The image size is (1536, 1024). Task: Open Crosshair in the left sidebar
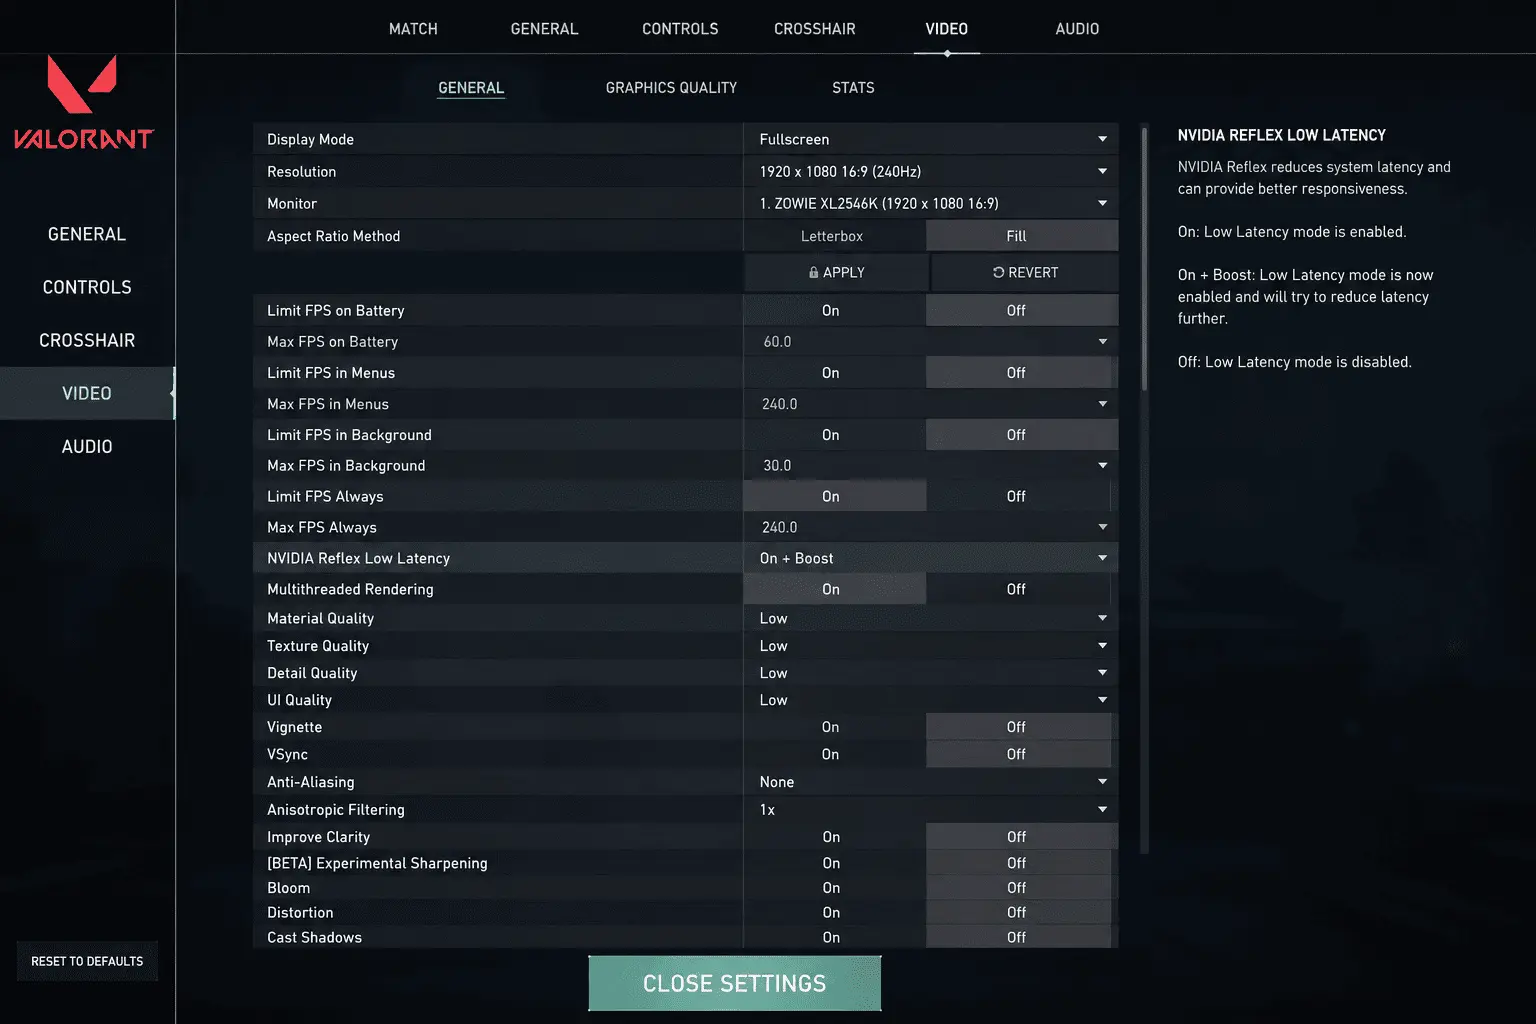tap(87, 340)
